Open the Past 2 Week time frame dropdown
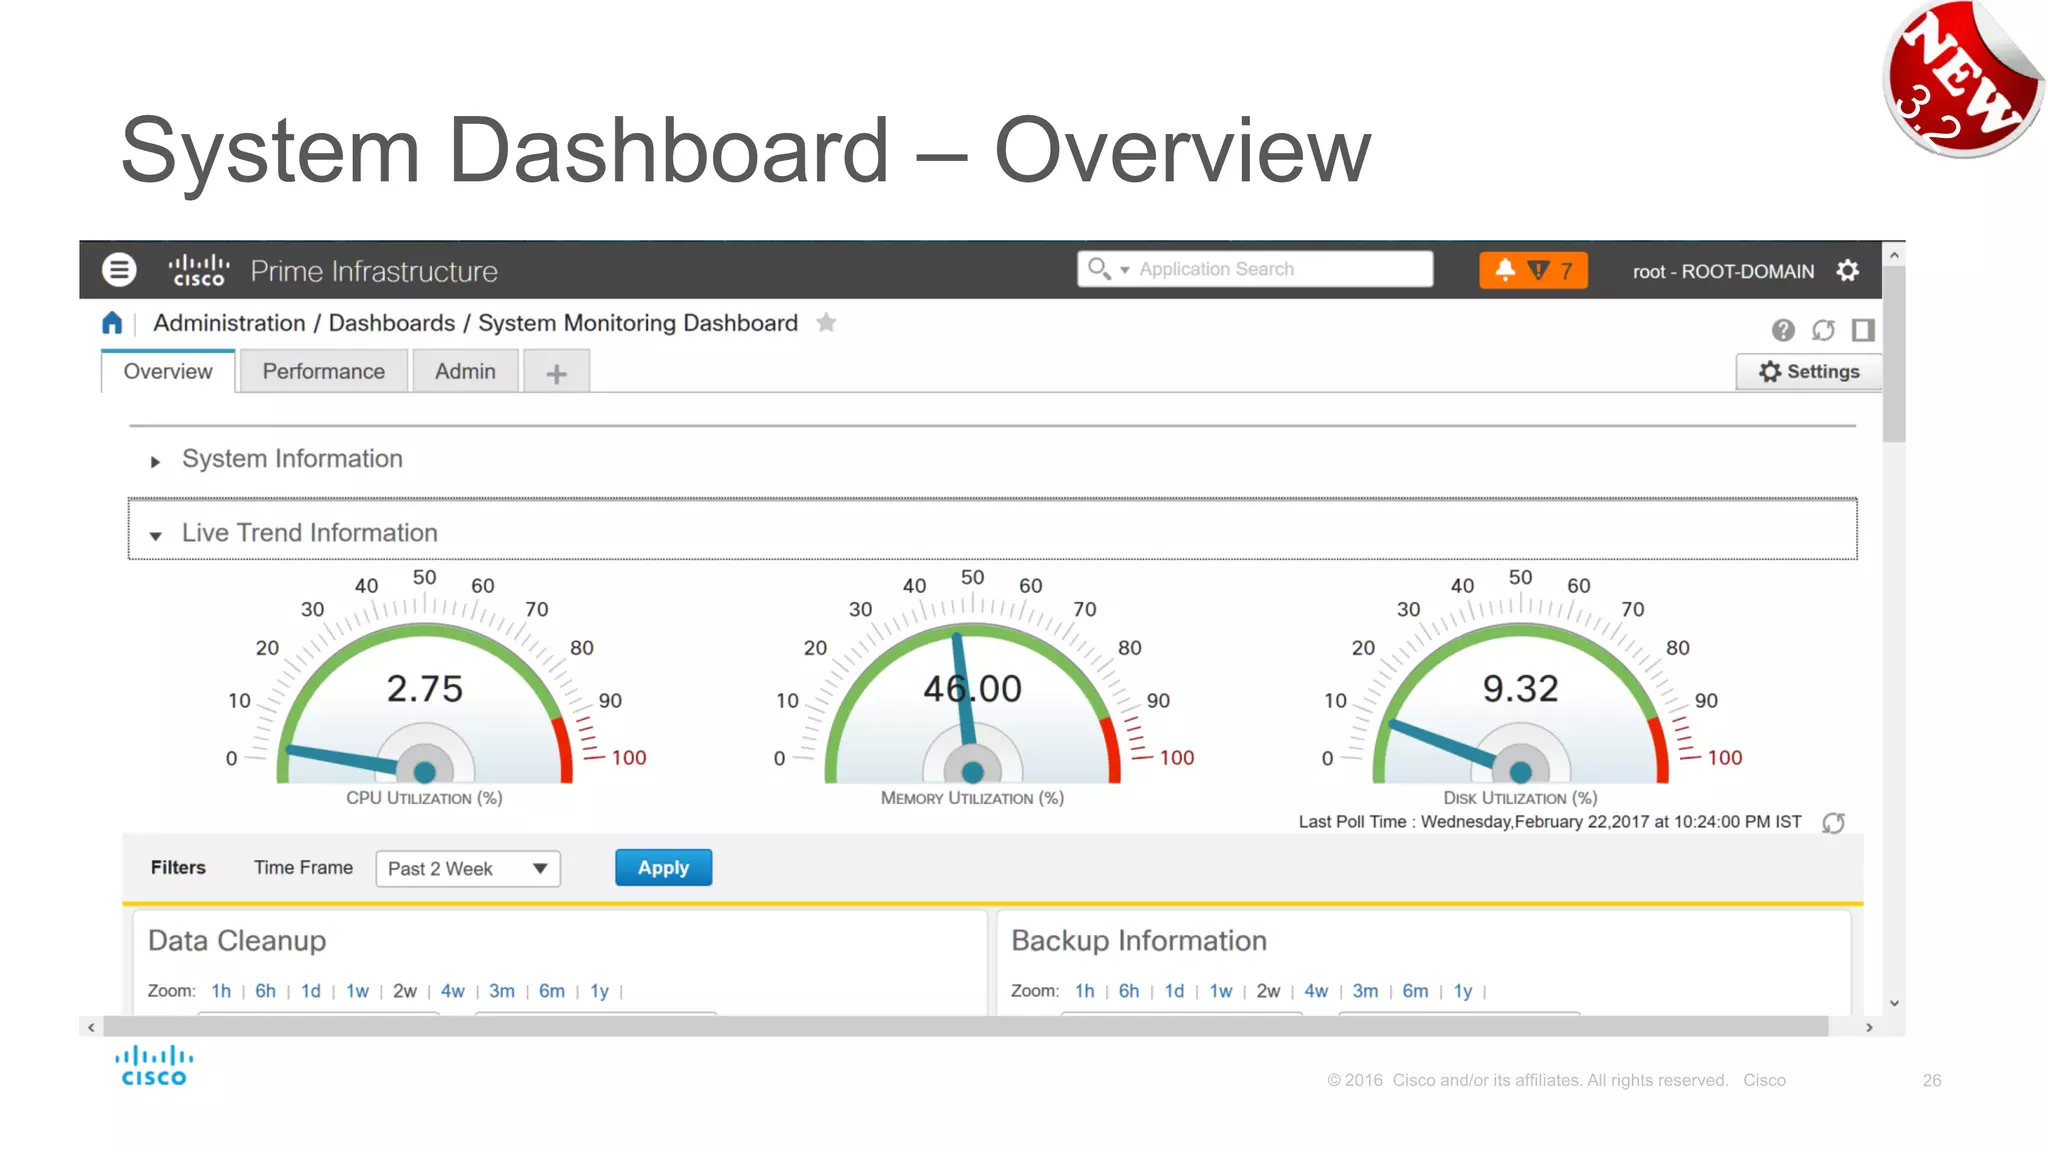This screenshot has width=2048, height=1152. click(467, 868)
